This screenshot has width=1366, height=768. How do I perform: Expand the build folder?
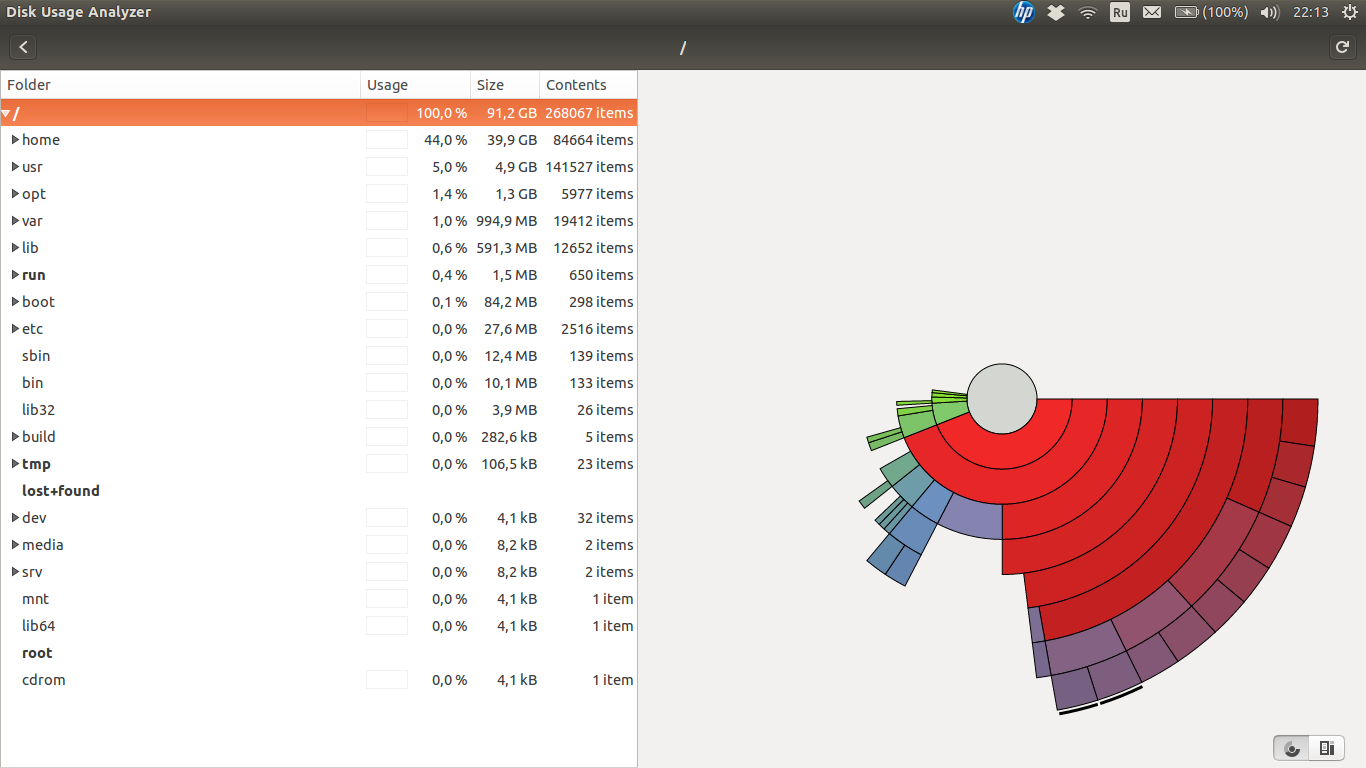pyautogui.click(x=15, y=437)
